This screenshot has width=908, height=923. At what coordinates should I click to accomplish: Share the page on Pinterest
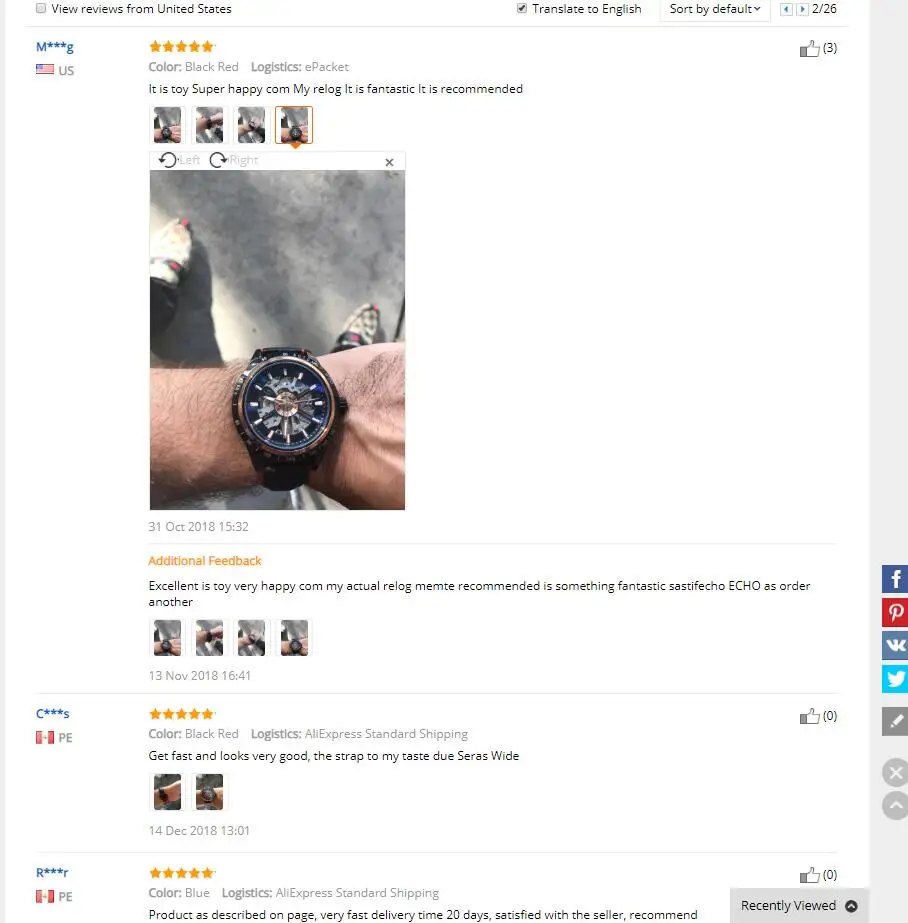click(894, 612)
